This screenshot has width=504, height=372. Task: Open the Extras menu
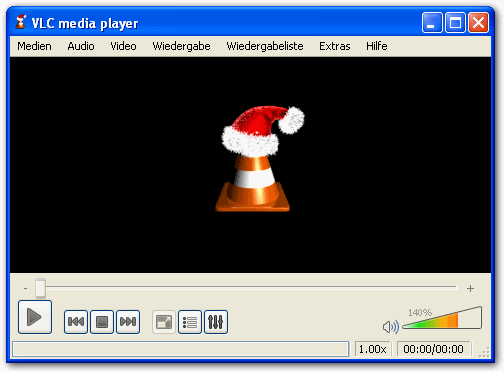click(335, 46)
